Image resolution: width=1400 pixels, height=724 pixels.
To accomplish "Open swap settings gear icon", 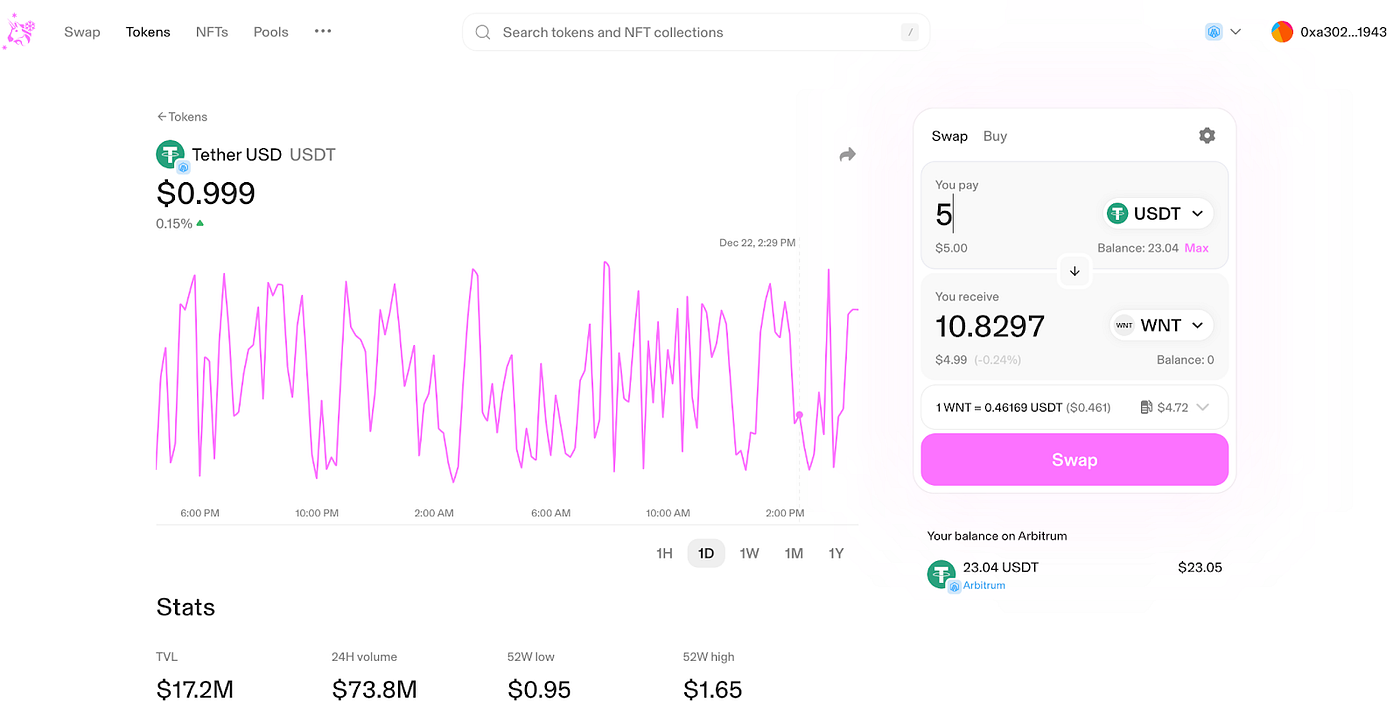I will point(1207,135).
